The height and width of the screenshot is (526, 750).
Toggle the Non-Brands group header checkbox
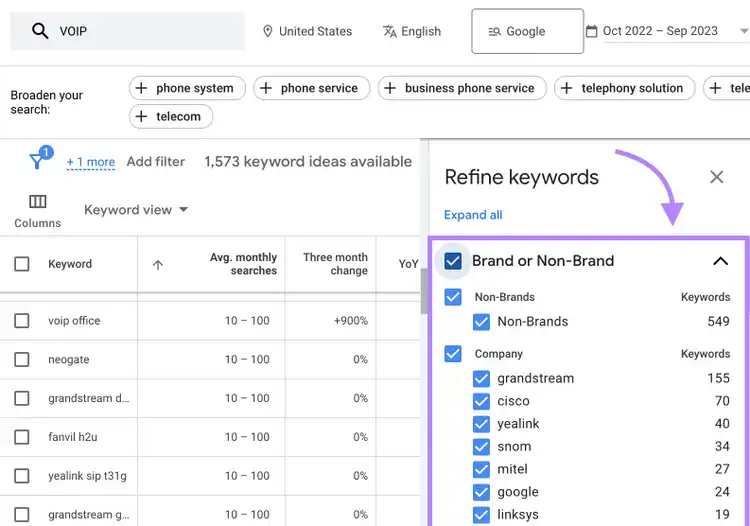tap(453, 297)
